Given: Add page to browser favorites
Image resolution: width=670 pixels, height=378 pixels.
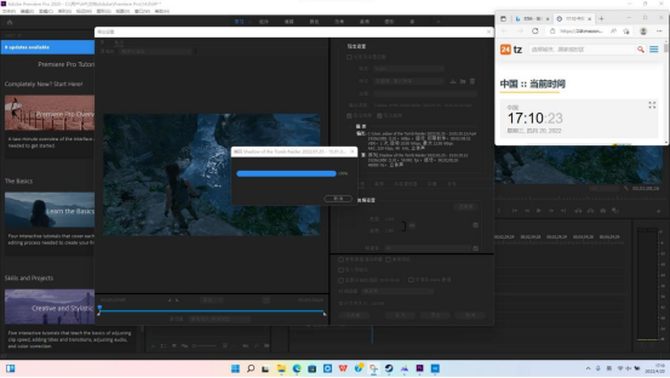Looking at the screenshot, I should (x=626, y=31).
